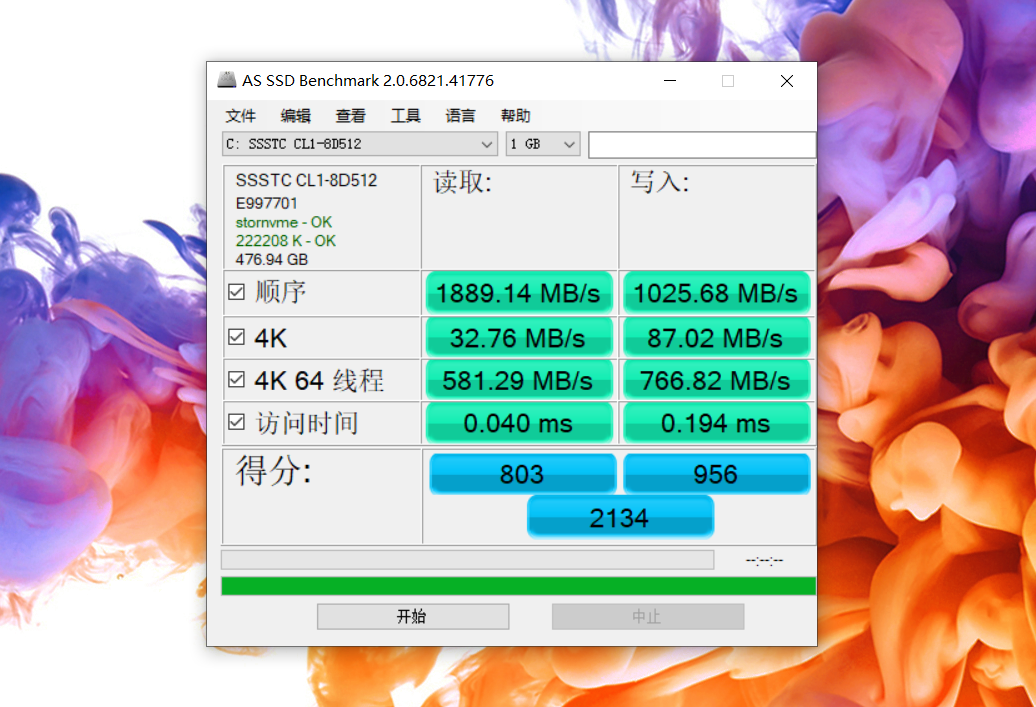
Task: Click the empty input field beside the size dropdown
Action: tap(702, 145)
